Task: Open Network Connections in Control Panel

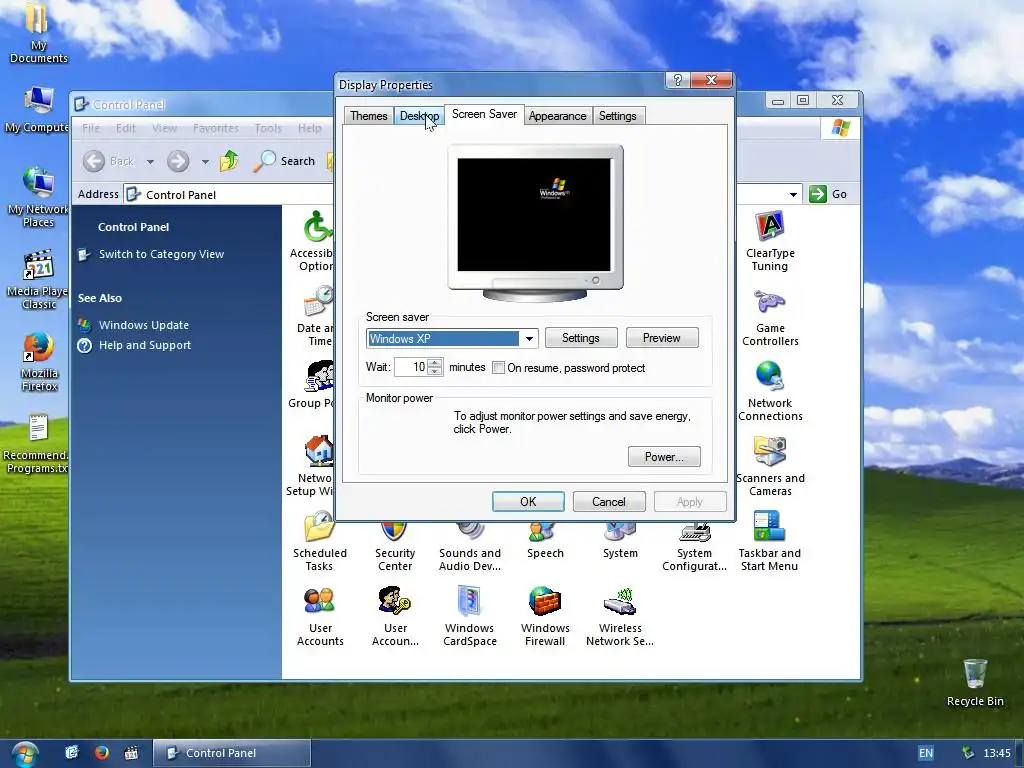Action: (x=770, y=391)
